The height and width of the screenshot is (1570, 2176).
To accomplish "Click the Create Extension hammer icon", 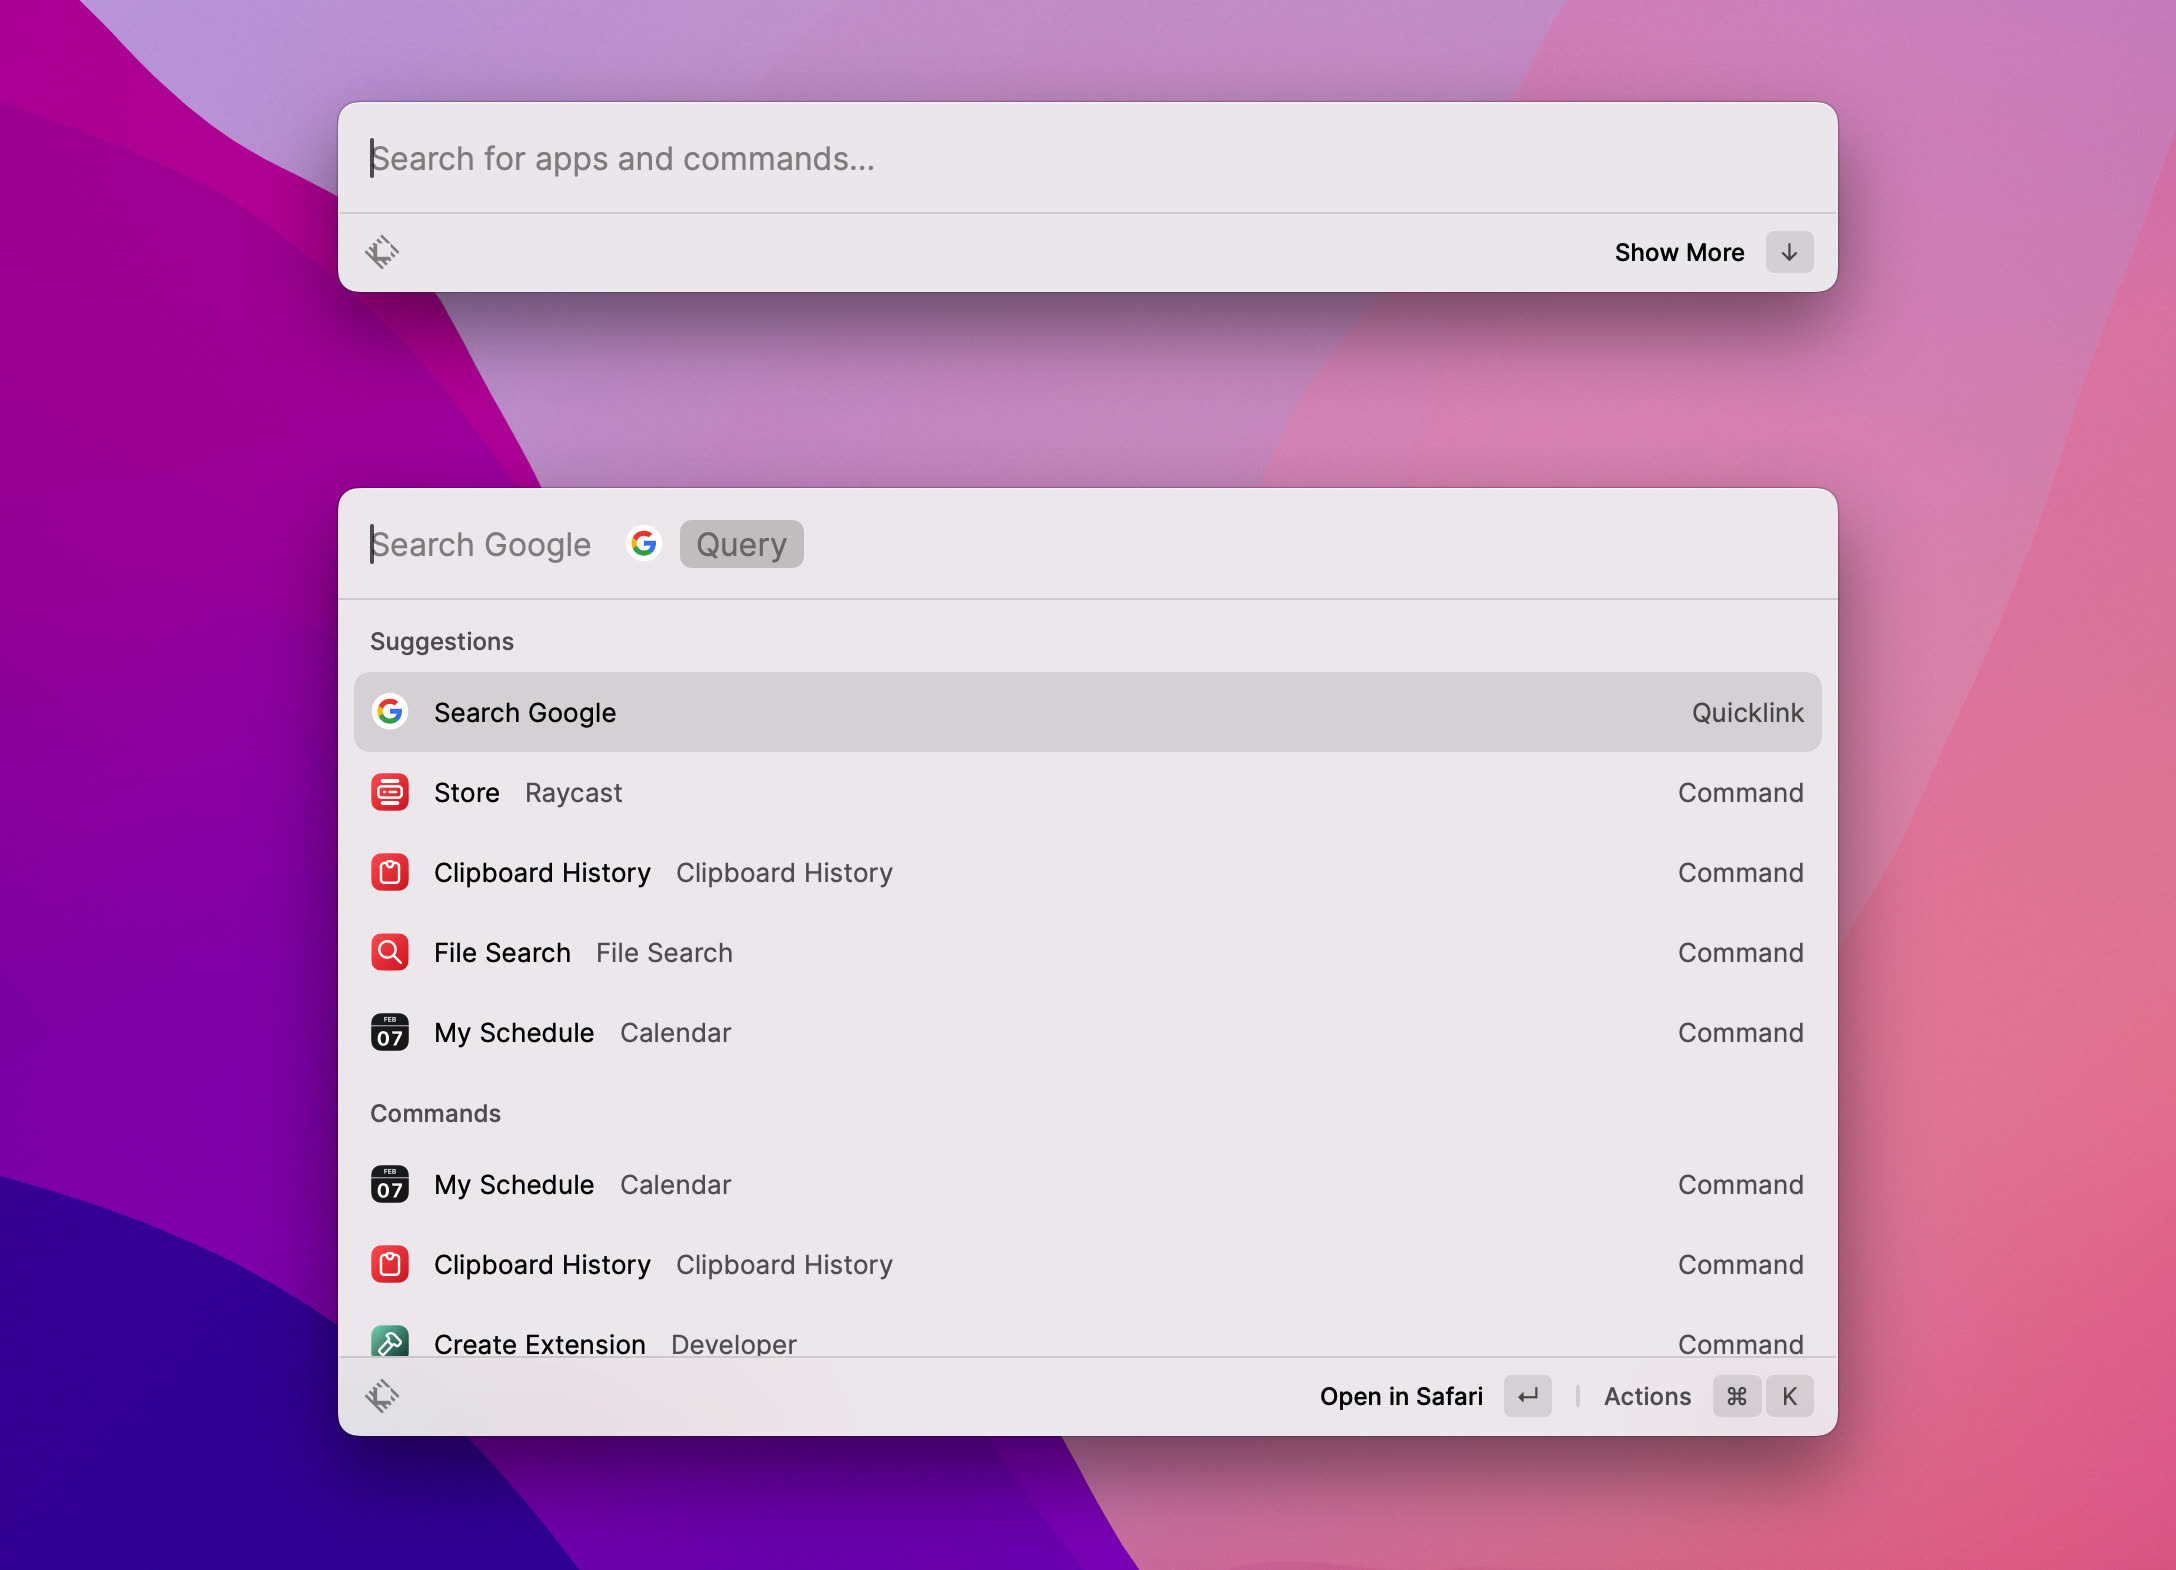I will (x=390, y=1341).
